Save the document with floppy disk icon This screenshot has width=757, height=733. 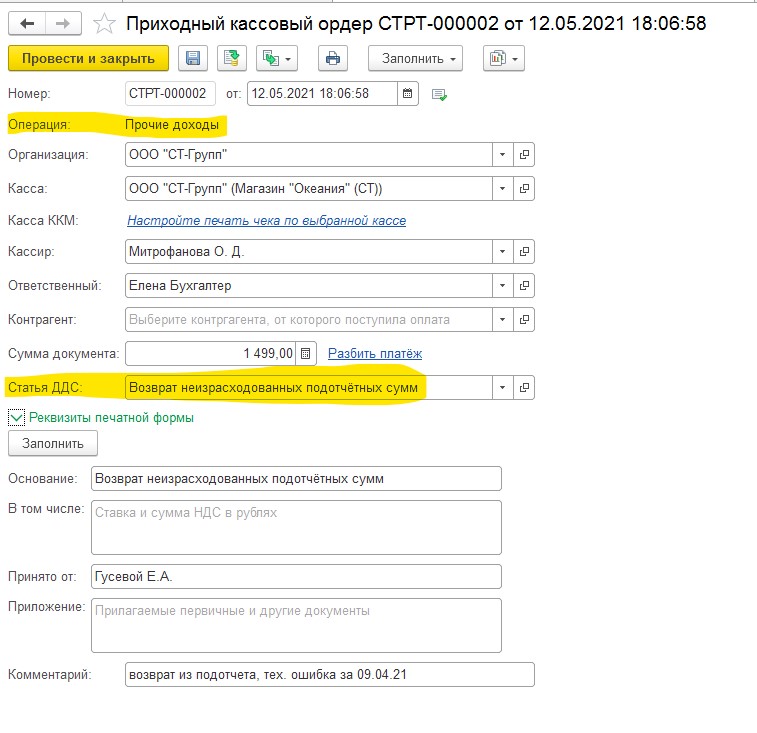193,59
